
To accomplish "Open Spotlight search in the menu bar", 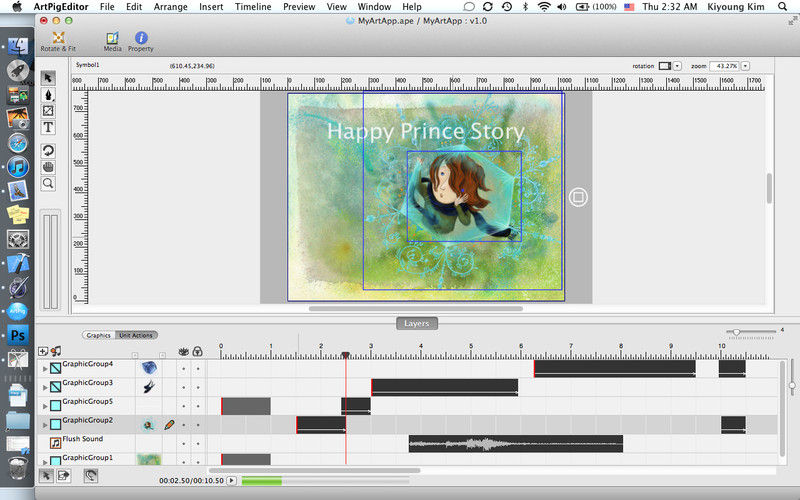I will (782, 7).
